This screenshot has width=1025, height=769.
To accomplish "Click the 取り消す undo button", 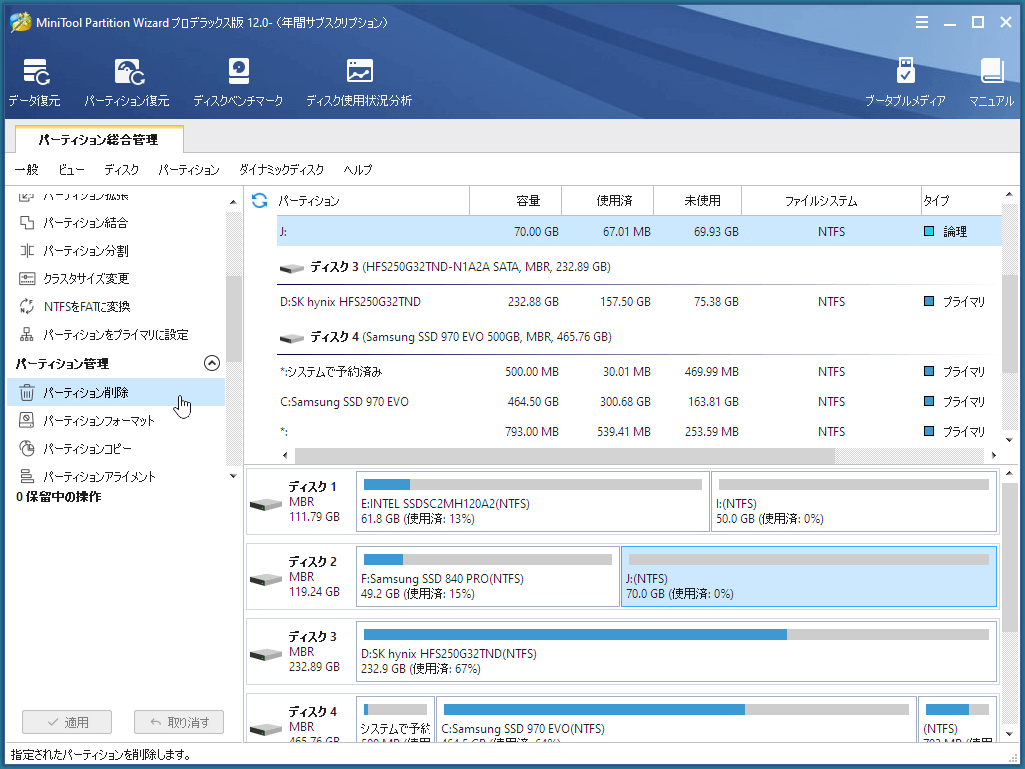I will pos(179,722).
